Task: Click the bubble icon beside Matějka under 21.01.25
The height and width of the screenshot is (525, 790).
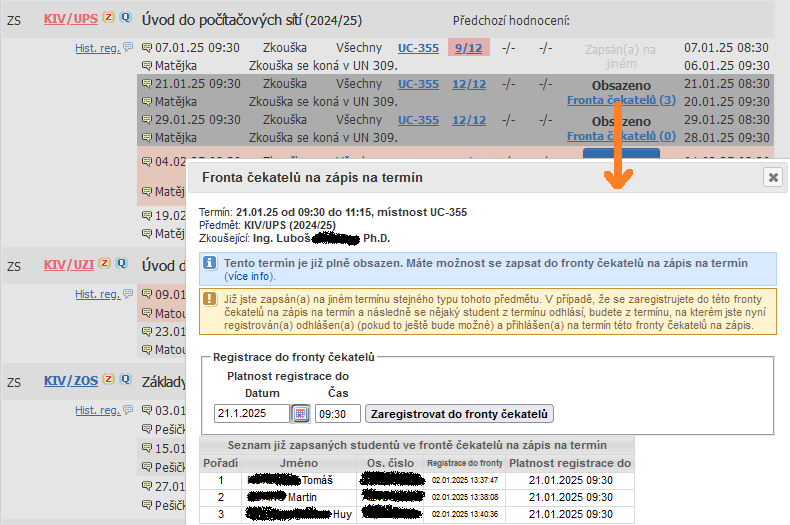Action: (147, 102)
